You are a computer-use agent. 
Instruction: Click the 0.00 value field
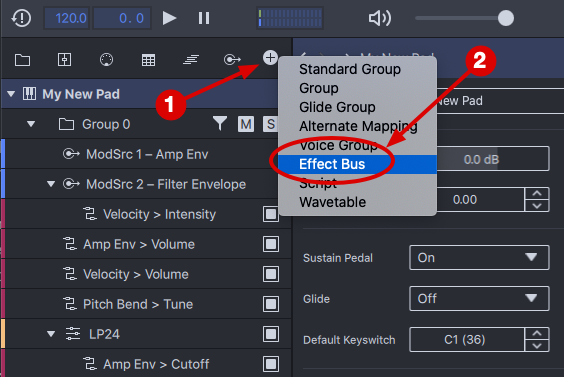(x=480, y=199)
